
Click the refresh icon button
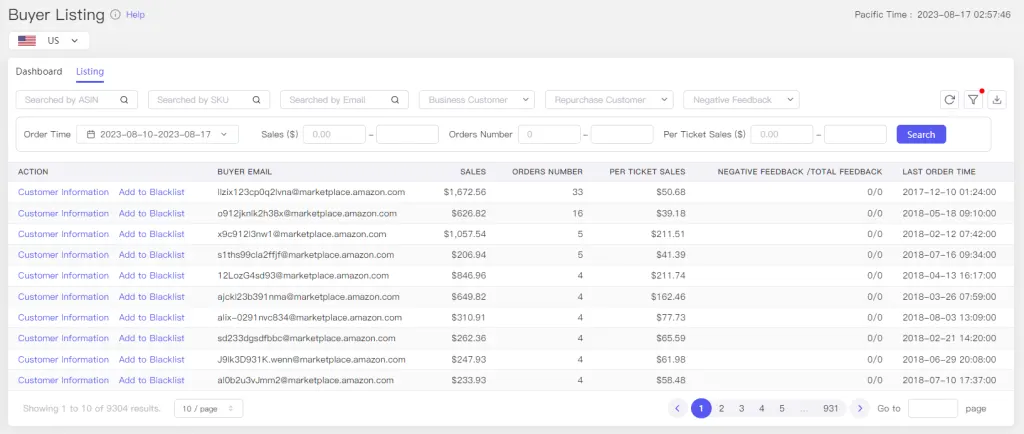click(x=949, y=100)
